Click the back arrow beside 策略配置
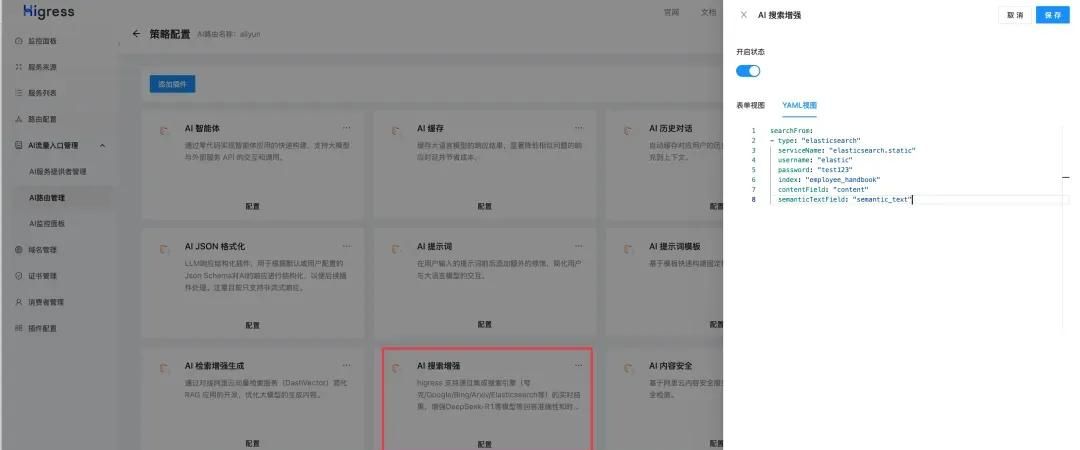 coord(136,34)
